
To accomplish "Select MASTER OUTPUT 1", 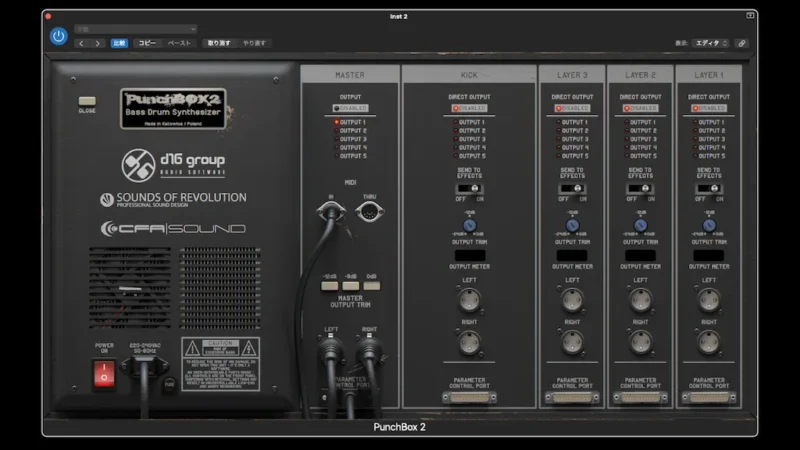I will tap(350, 122).
